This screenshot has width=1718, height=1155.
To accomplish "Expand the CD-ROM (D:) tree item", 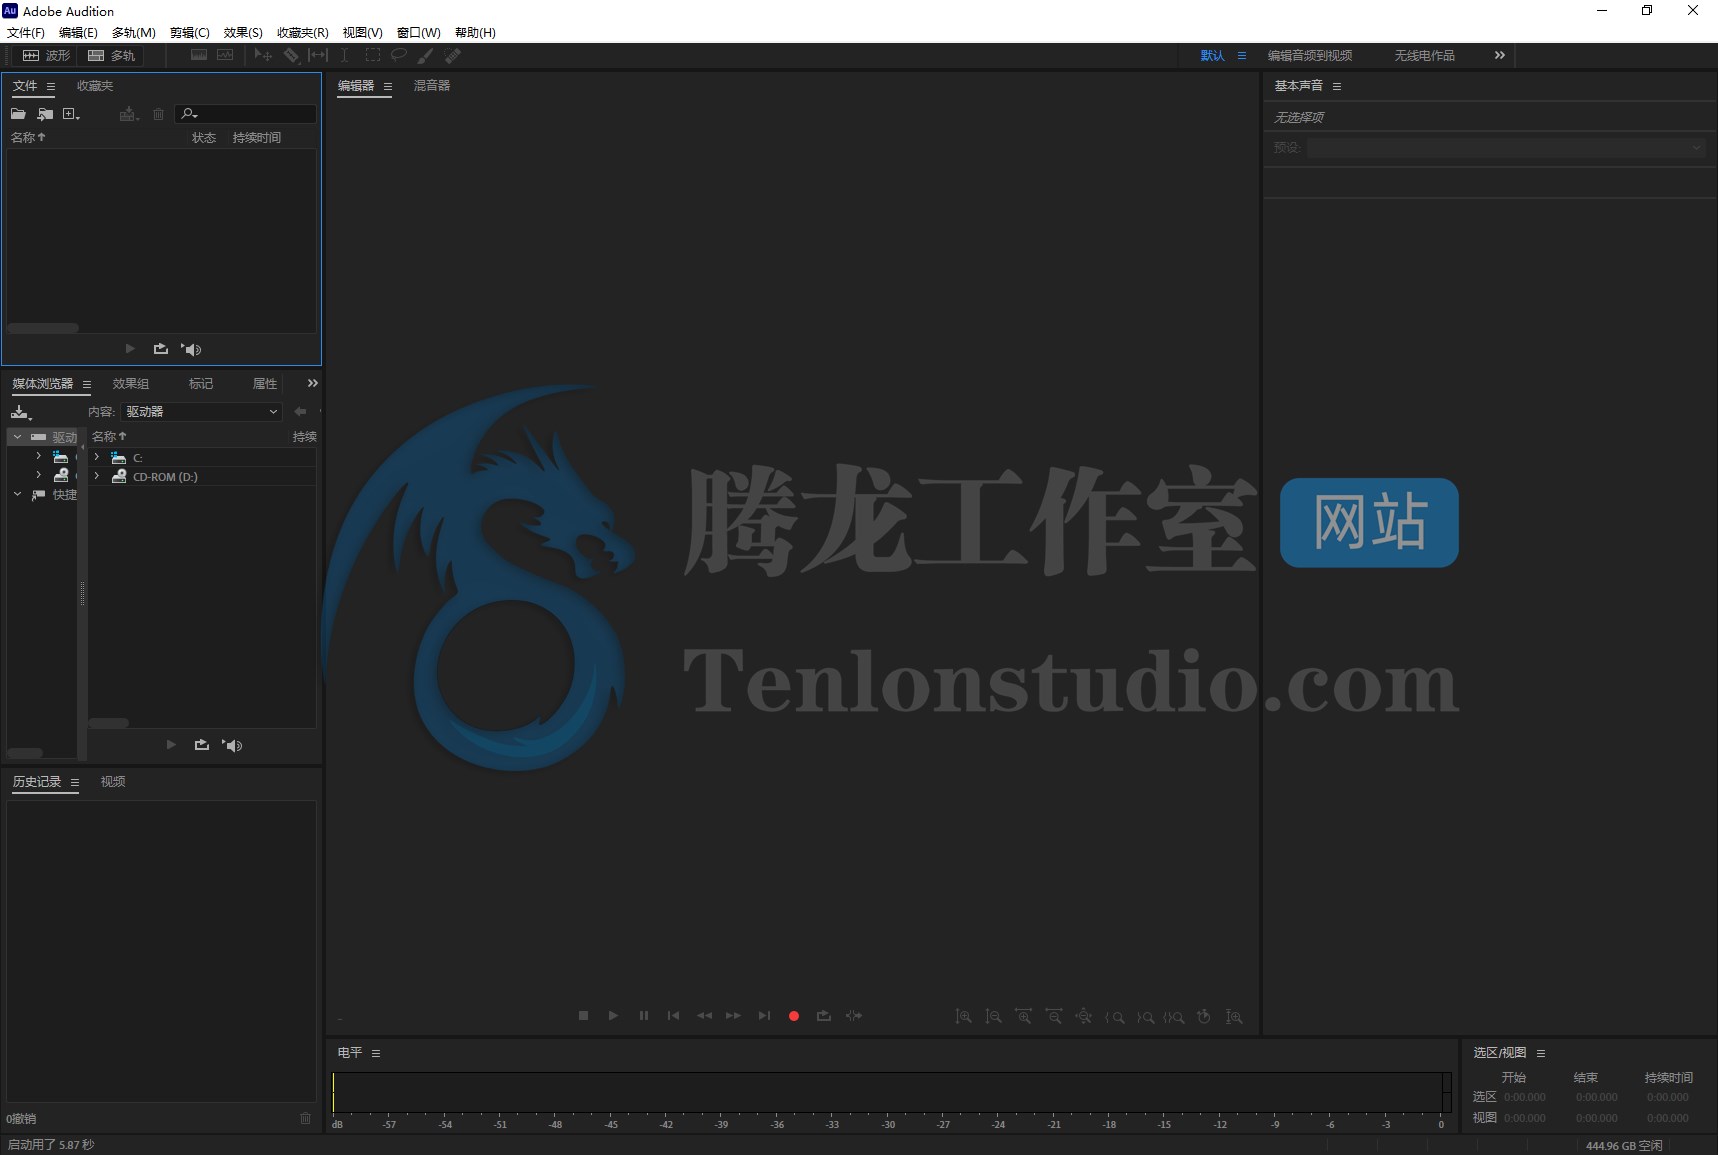I will click(97, 476).
